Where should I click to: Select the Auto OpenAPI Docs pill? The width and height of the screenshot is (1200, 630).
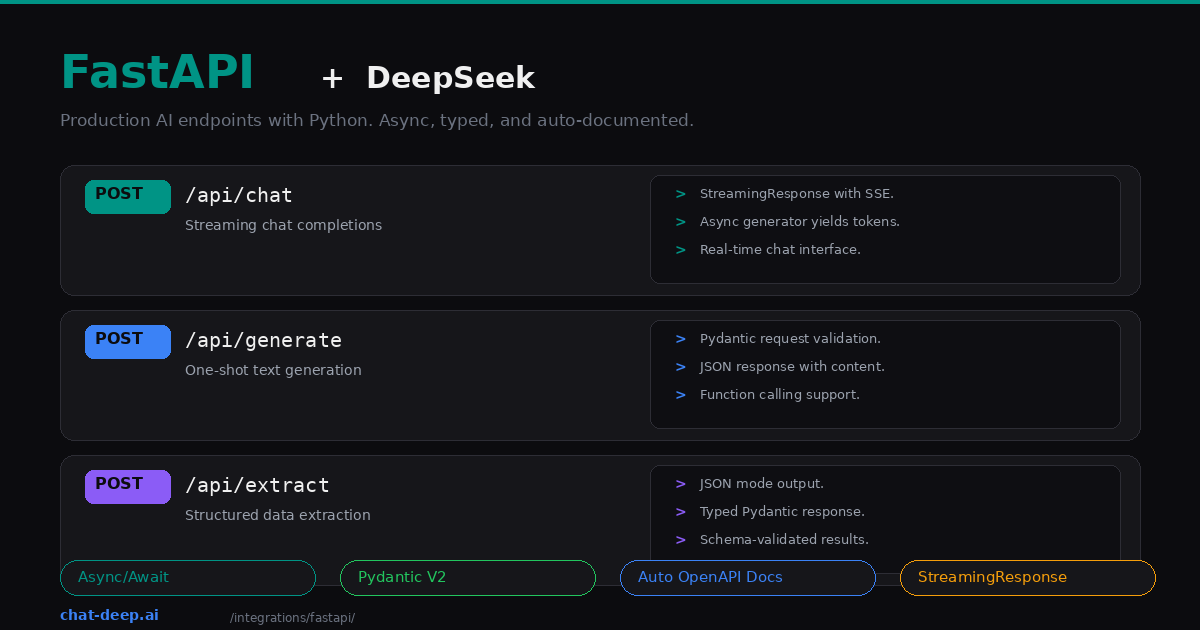pyautogui.click(x=747, y=577)
